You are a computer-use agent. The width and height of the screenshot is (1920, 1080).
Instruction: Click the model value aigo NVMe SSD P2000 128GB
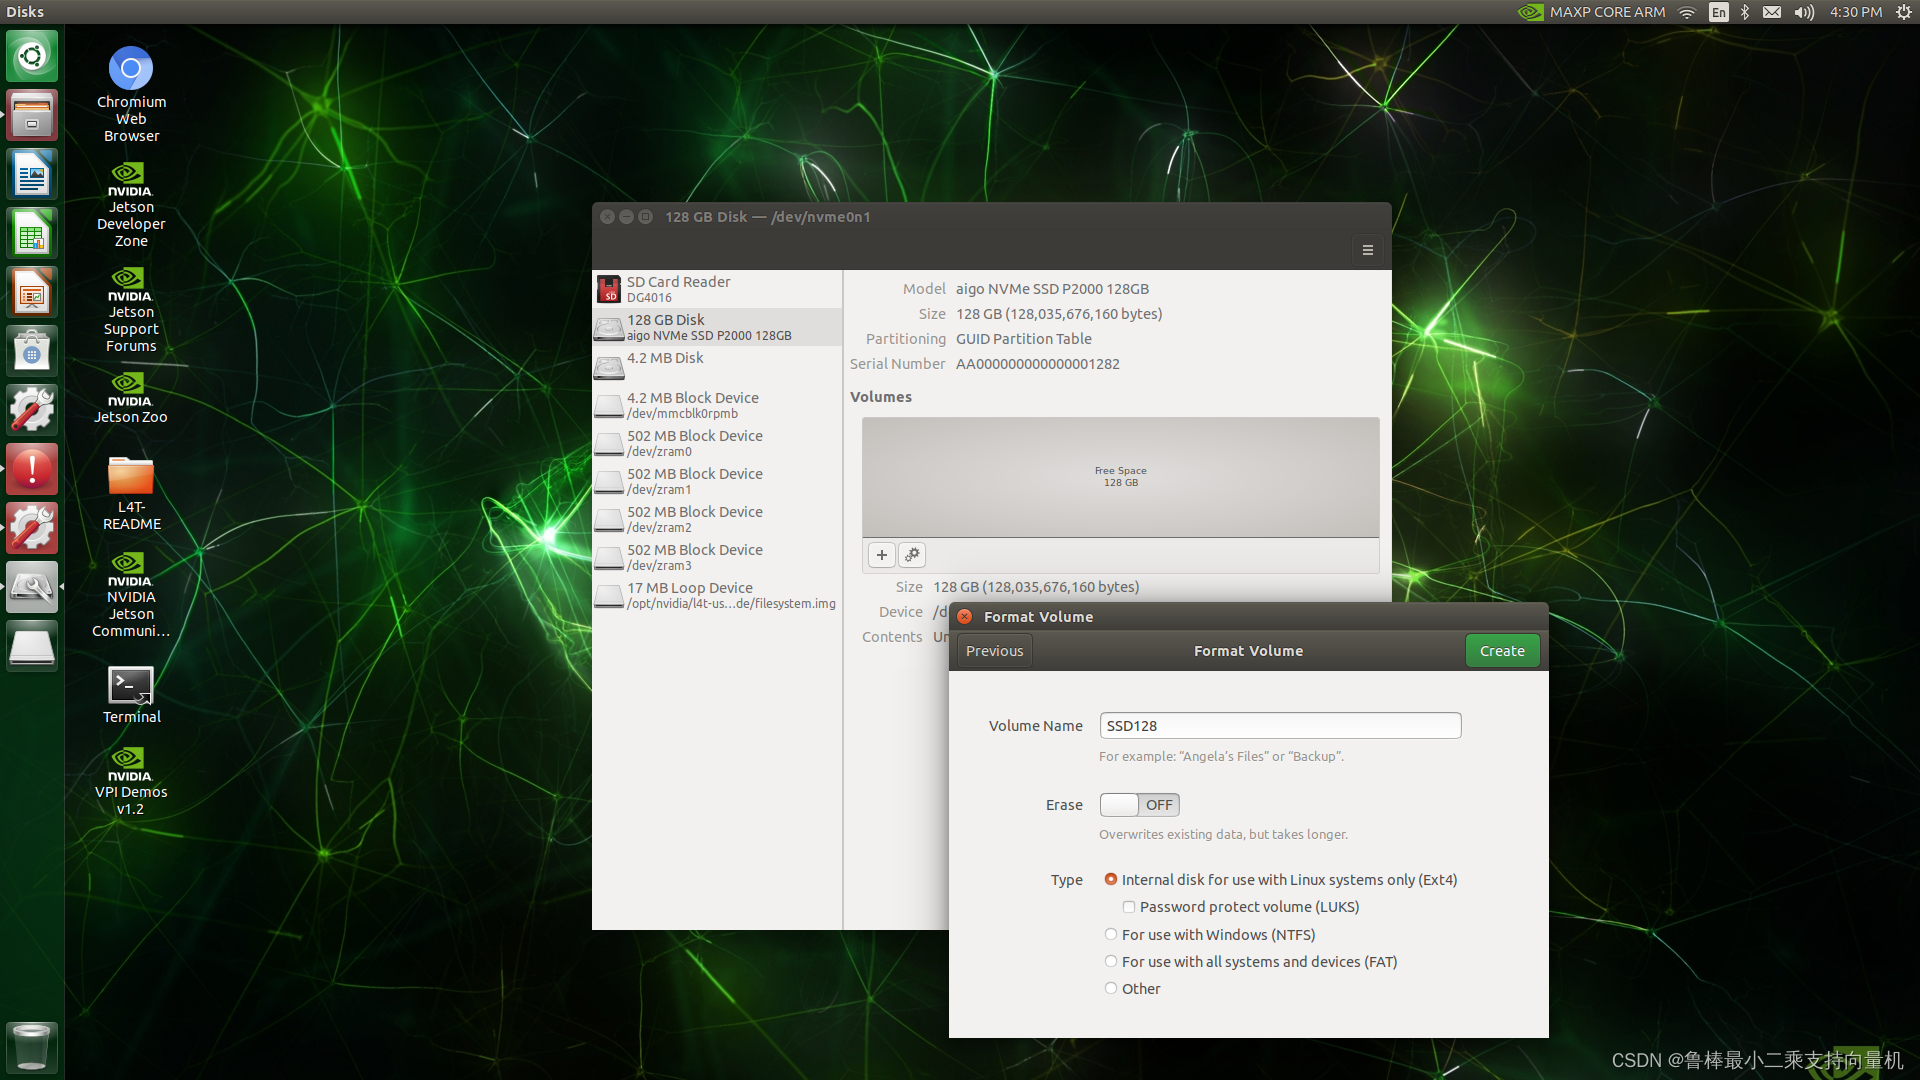pos(1052,289)
